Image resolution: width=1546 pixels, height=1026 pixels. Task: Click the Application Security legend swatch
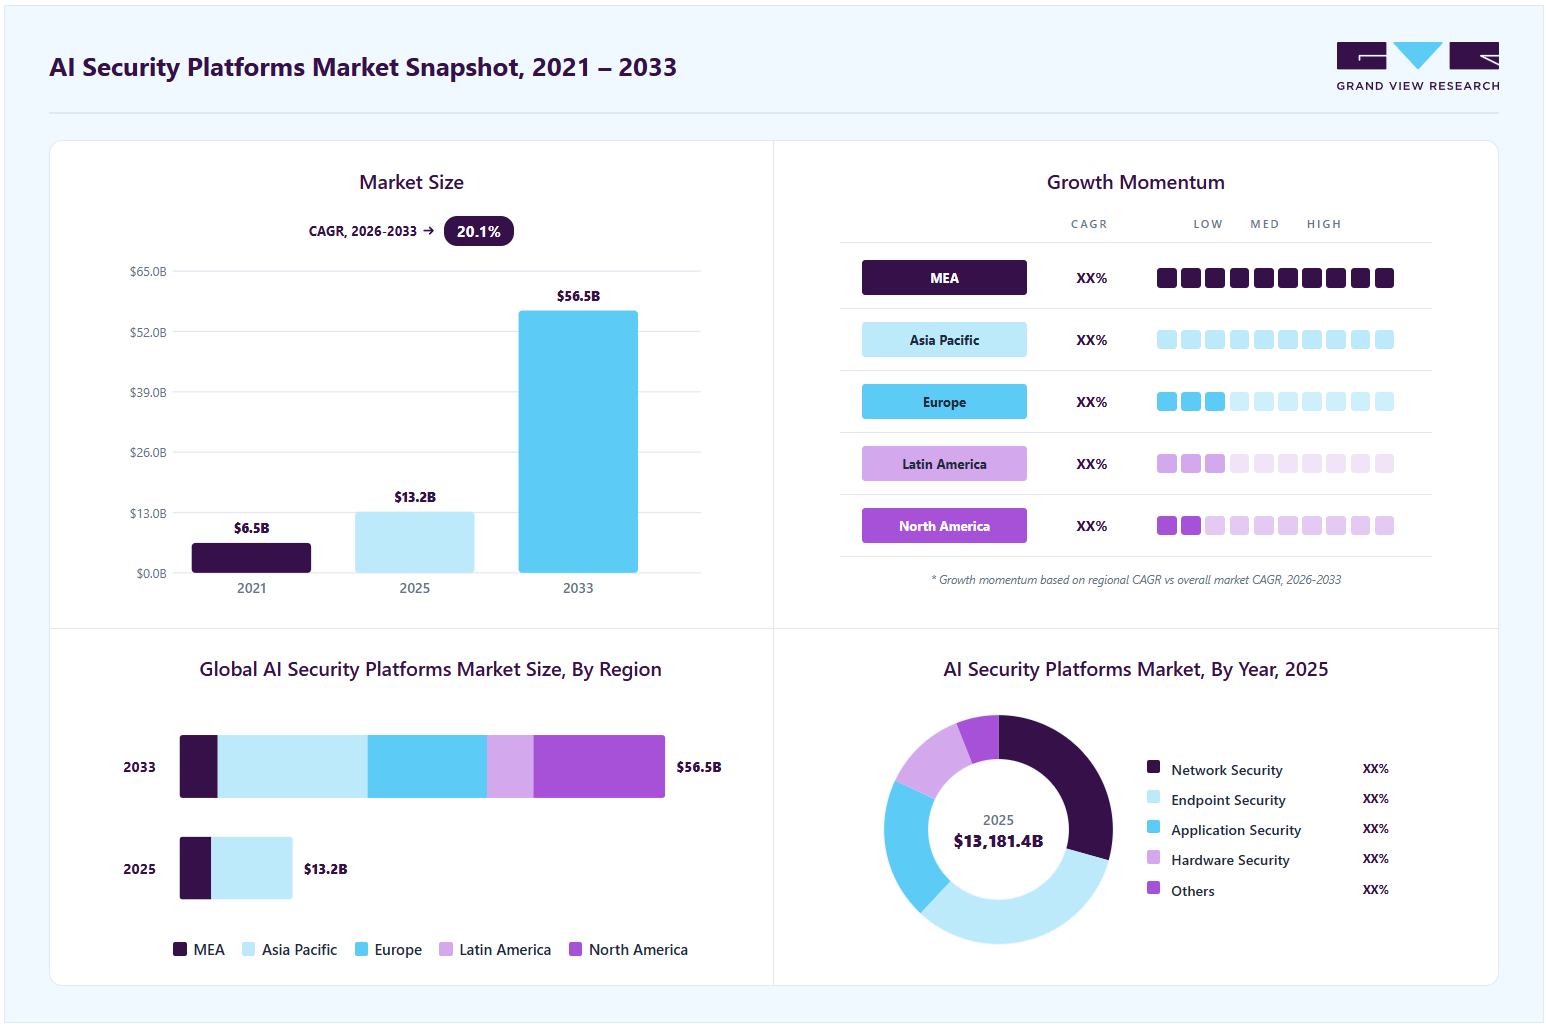(x=1153, y=827)
